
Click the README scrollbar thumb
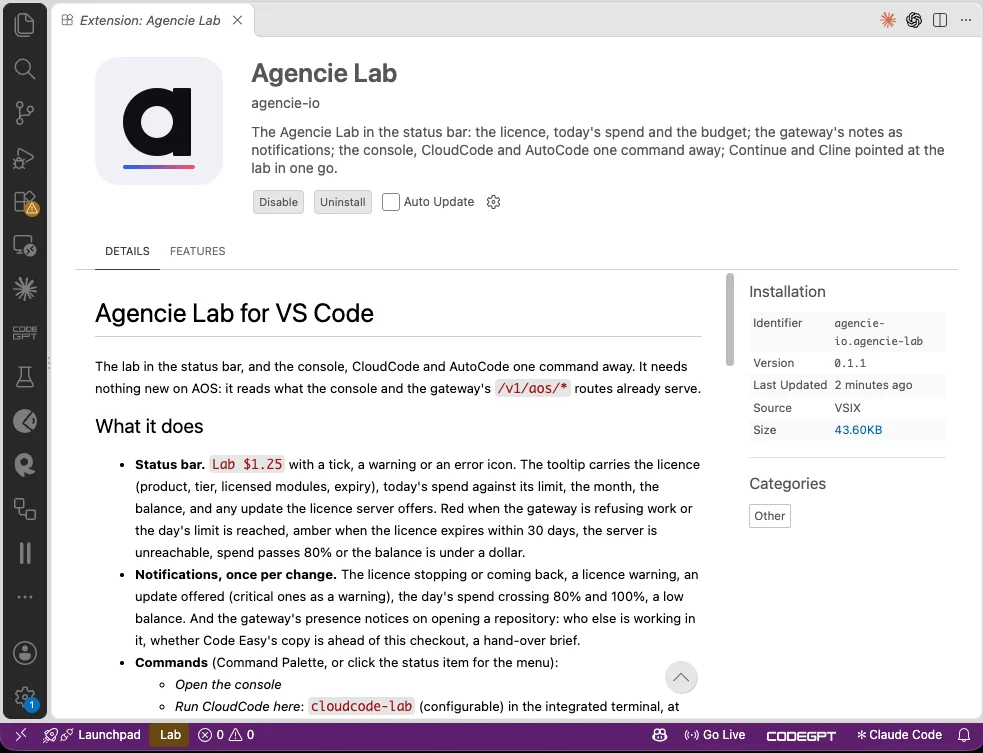pyautogui.click(x=730, y=319)
